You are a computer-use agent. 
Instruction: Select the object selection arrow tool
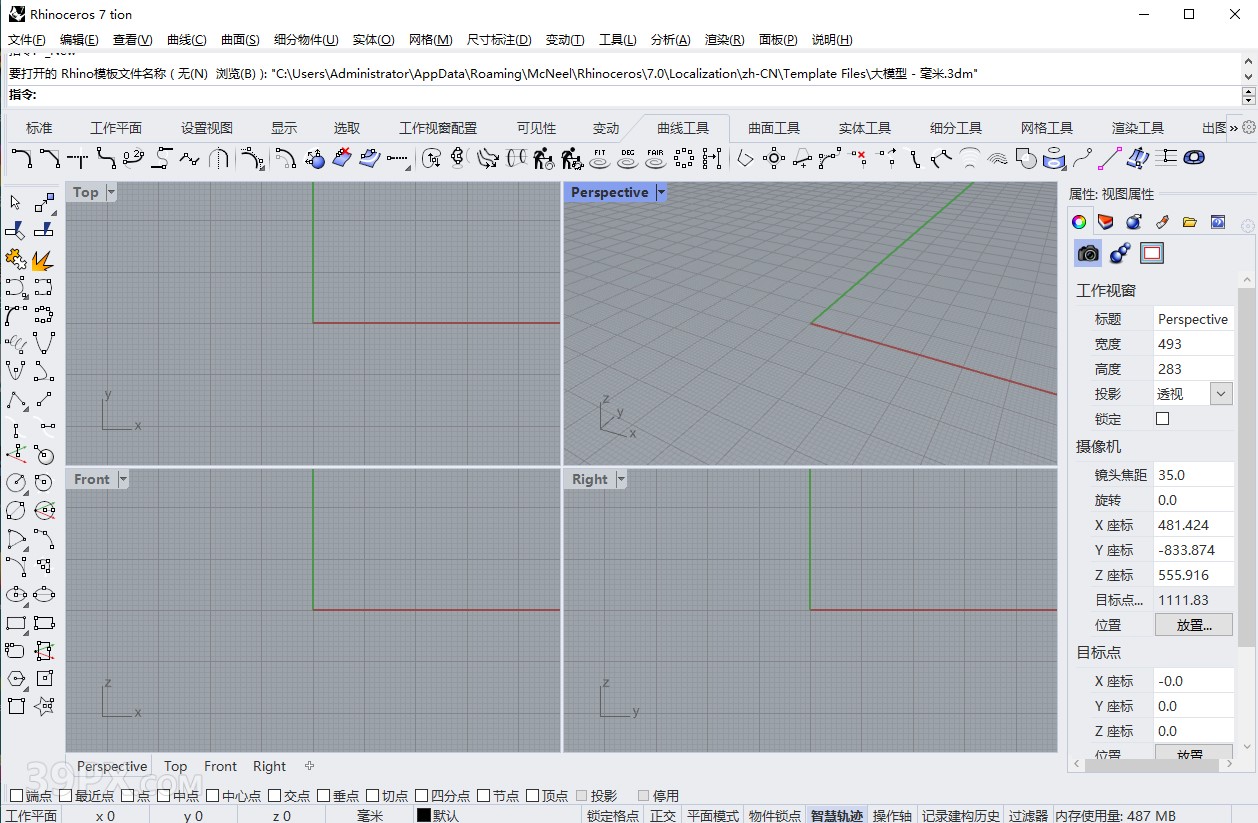(14, 202)
